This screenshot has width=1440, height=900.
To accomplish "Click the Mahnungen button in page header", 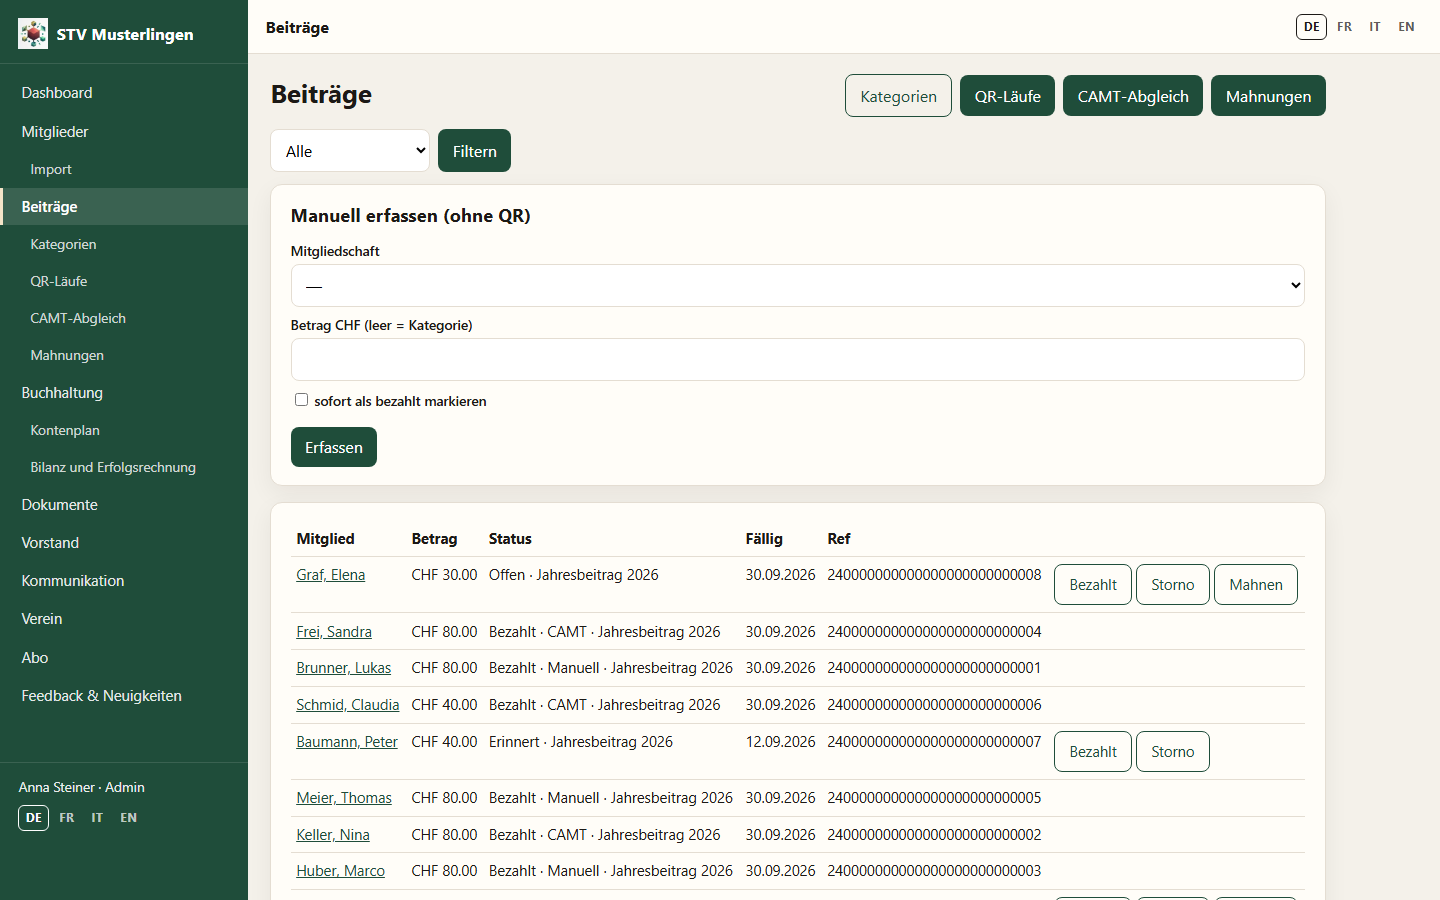I will 1268,96.
